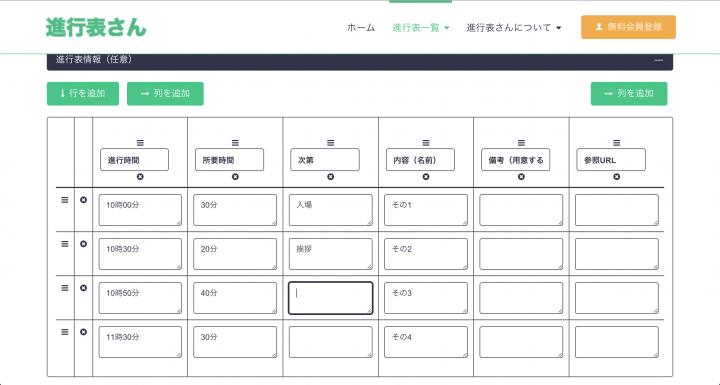
Task: Click the drag handle above 備考 column
Action: coord(521,143)
